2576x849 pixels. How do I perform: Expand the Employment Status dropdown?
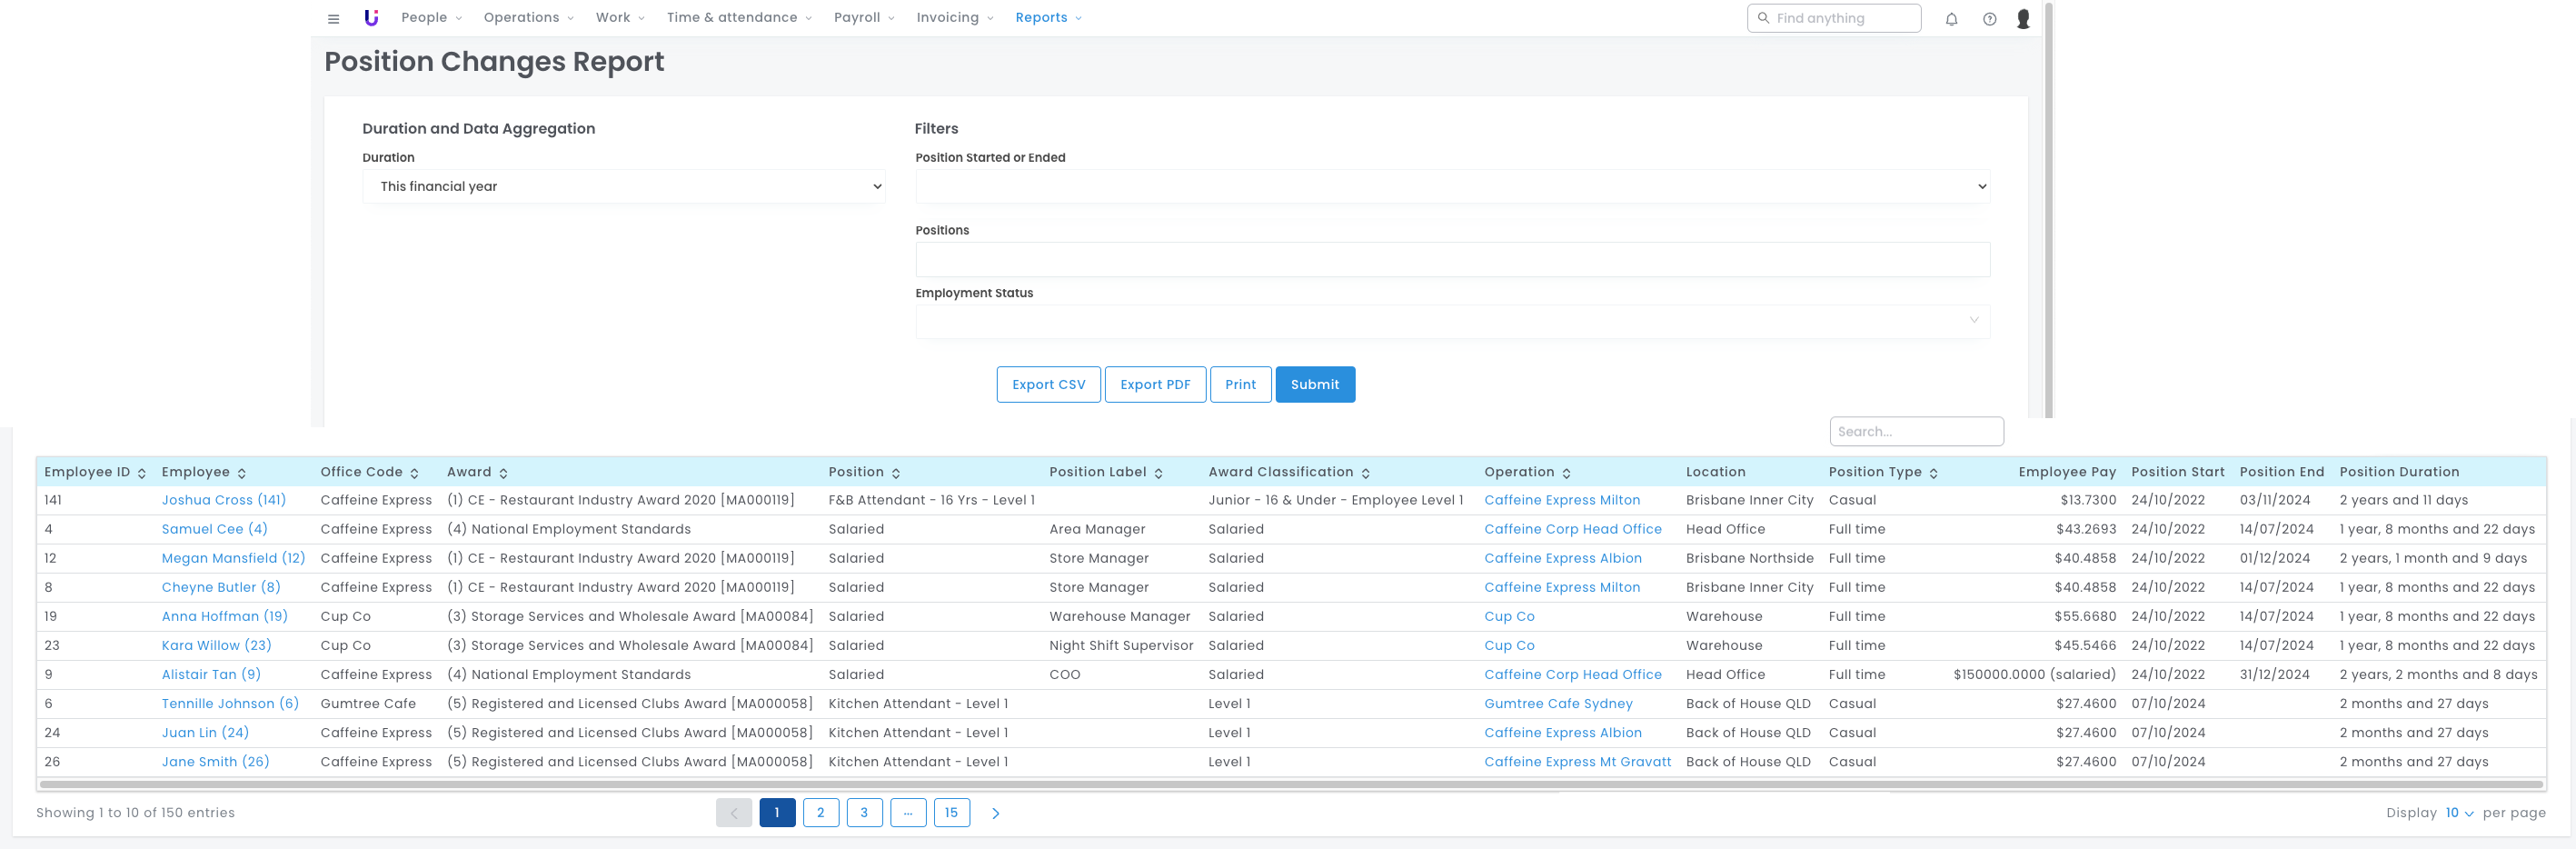click(x=1451, y=321)
